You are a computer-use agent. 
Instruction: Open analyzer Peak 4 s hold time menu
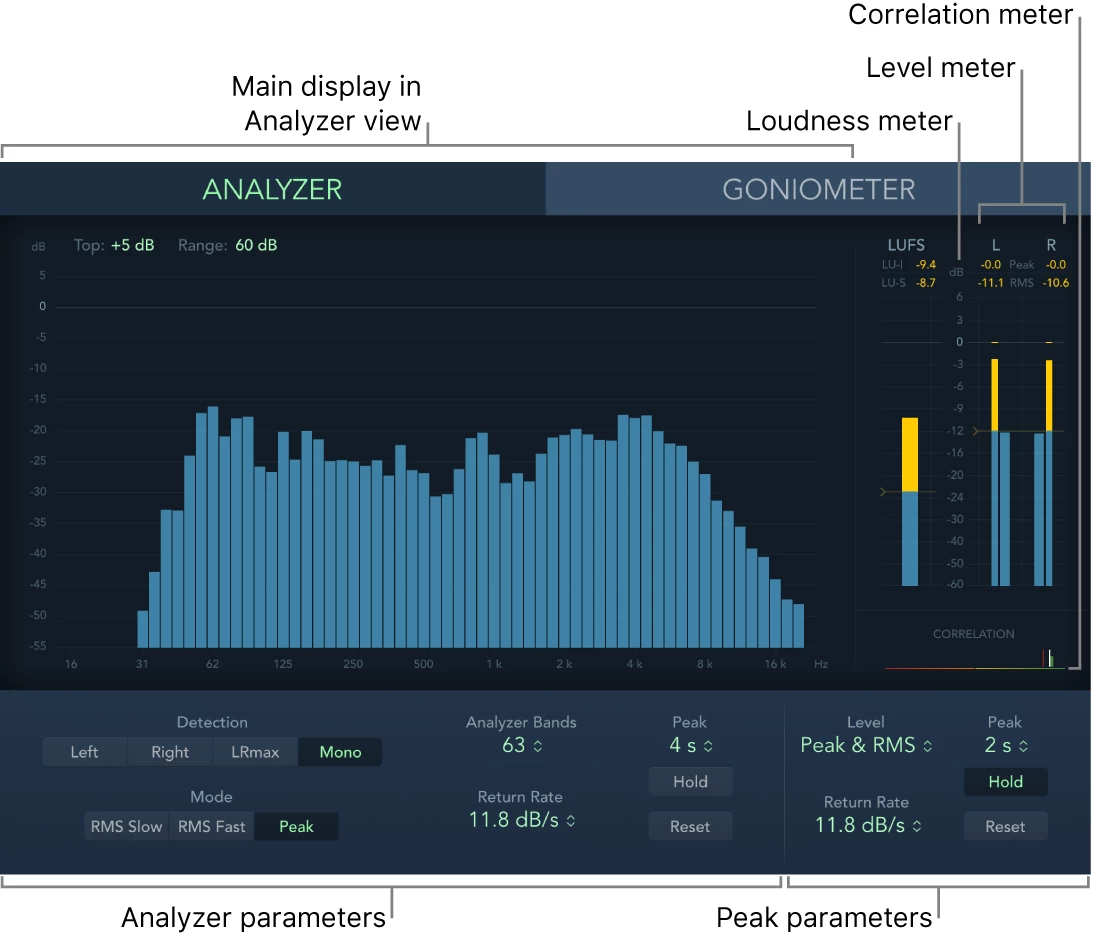[689, 745]
